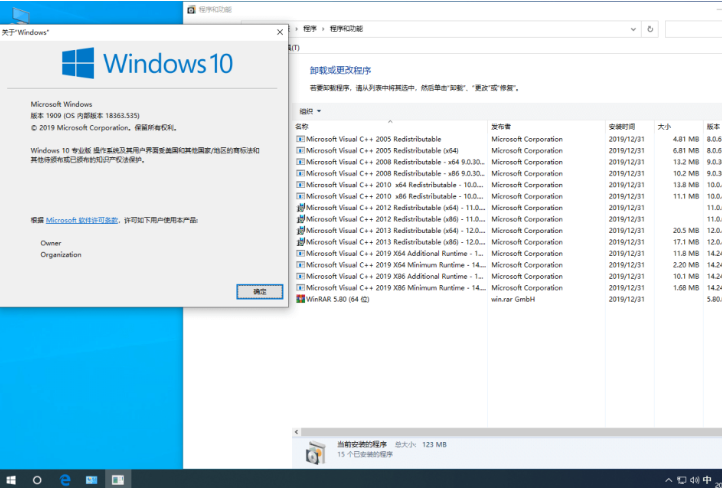Click the horizontal scrollbar's left arrow
722x488 pixels.
297,432
